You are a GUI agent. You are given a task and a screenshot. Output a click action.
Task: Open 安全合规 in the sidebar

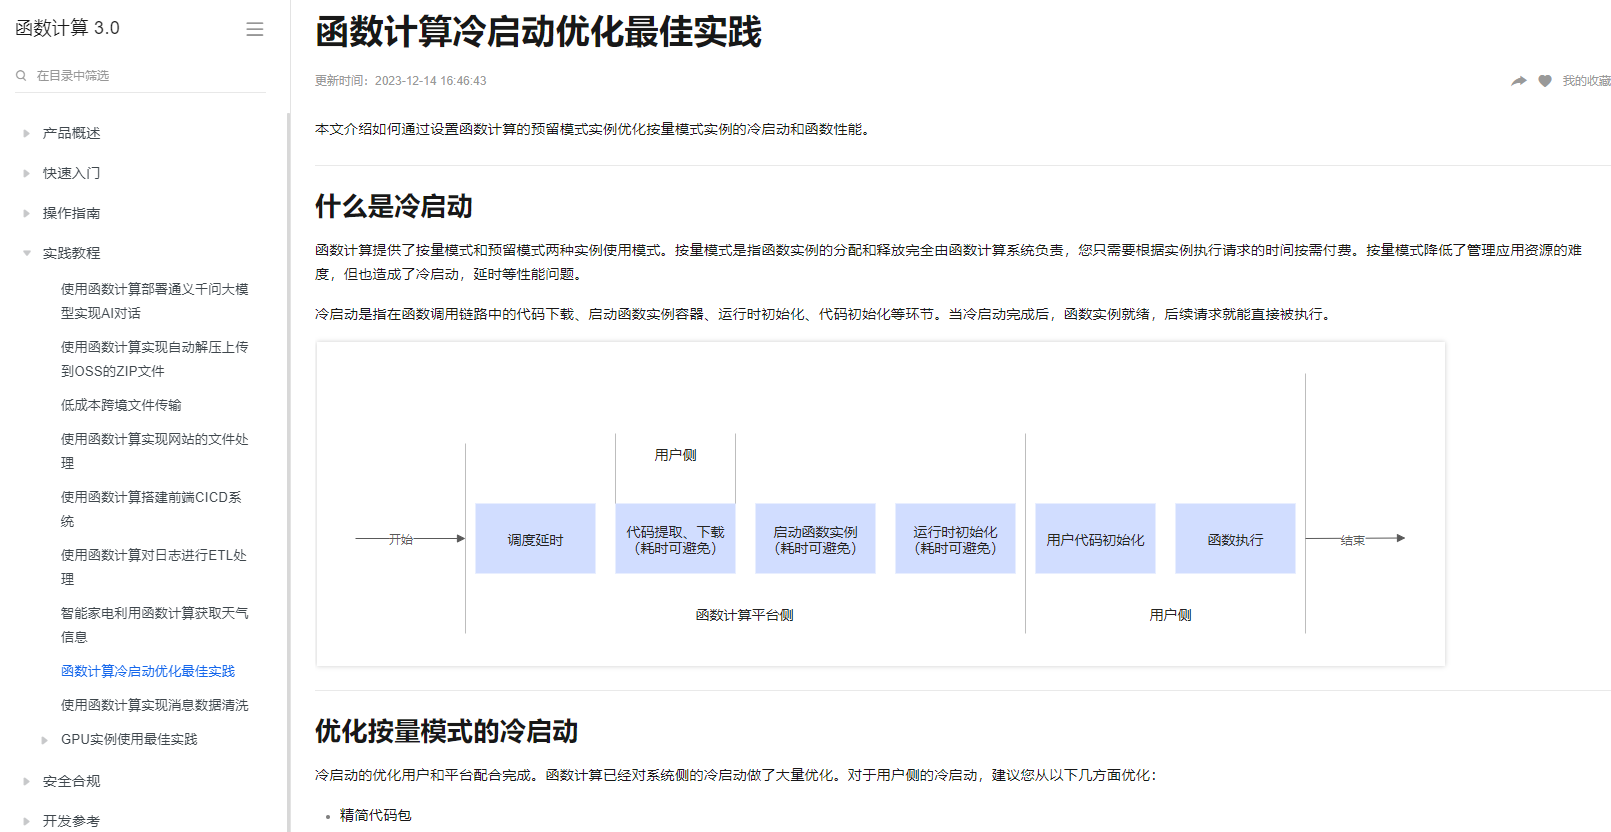pyautogui.click(x=71, y=781)
